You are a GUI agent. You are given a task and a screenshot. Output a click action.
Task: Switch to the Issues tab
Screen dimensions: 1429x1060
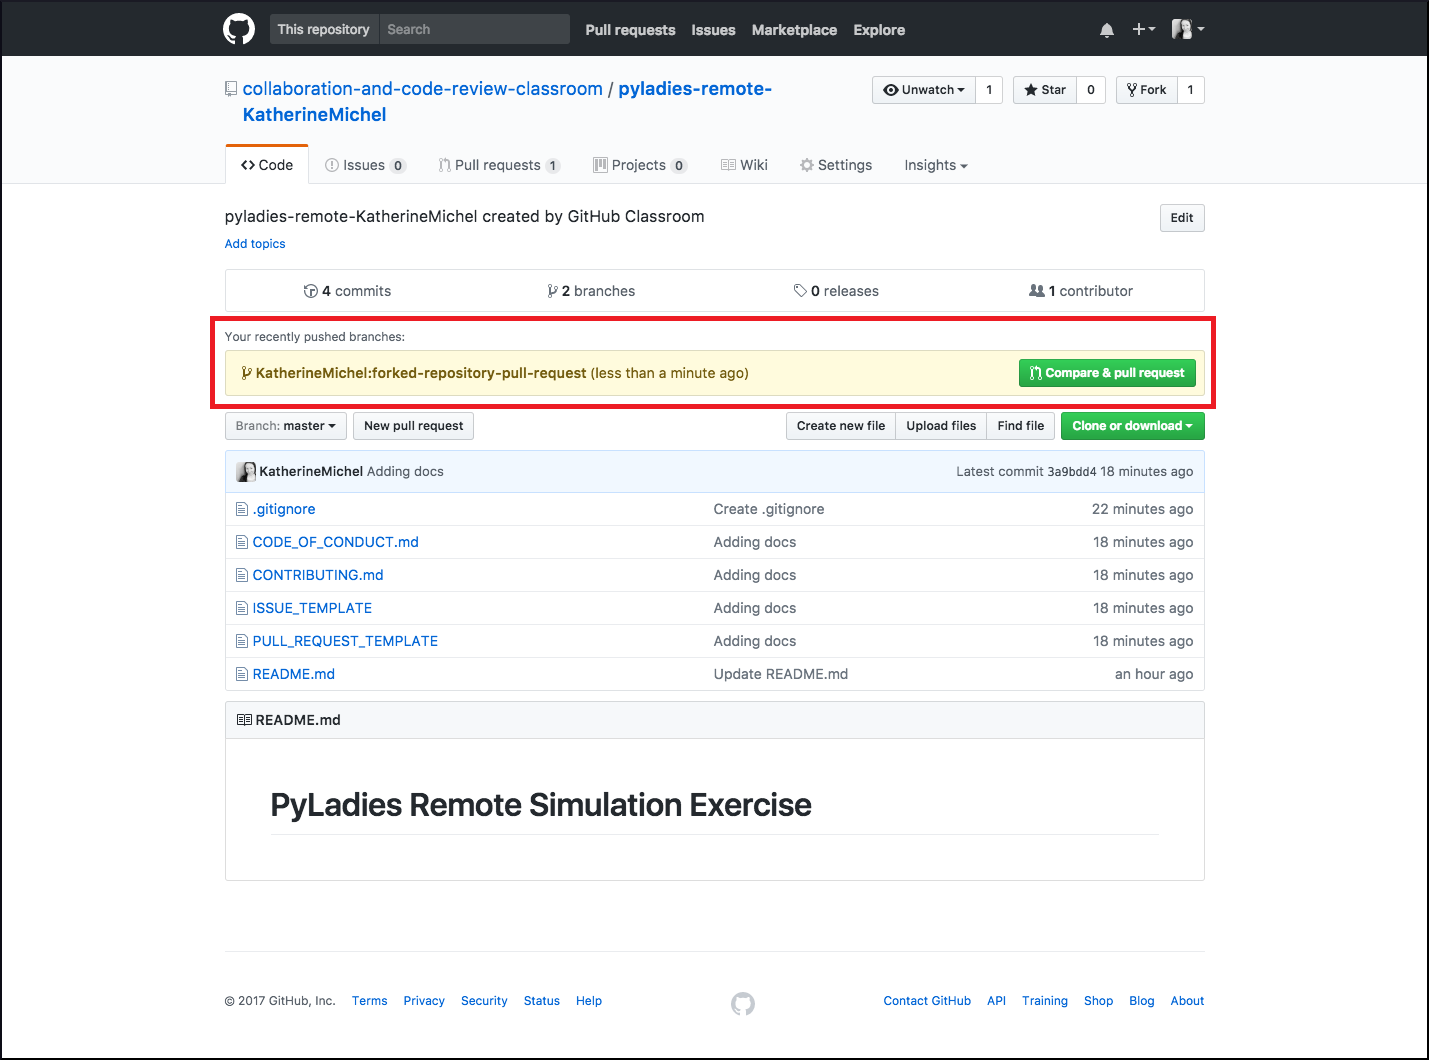365,165
